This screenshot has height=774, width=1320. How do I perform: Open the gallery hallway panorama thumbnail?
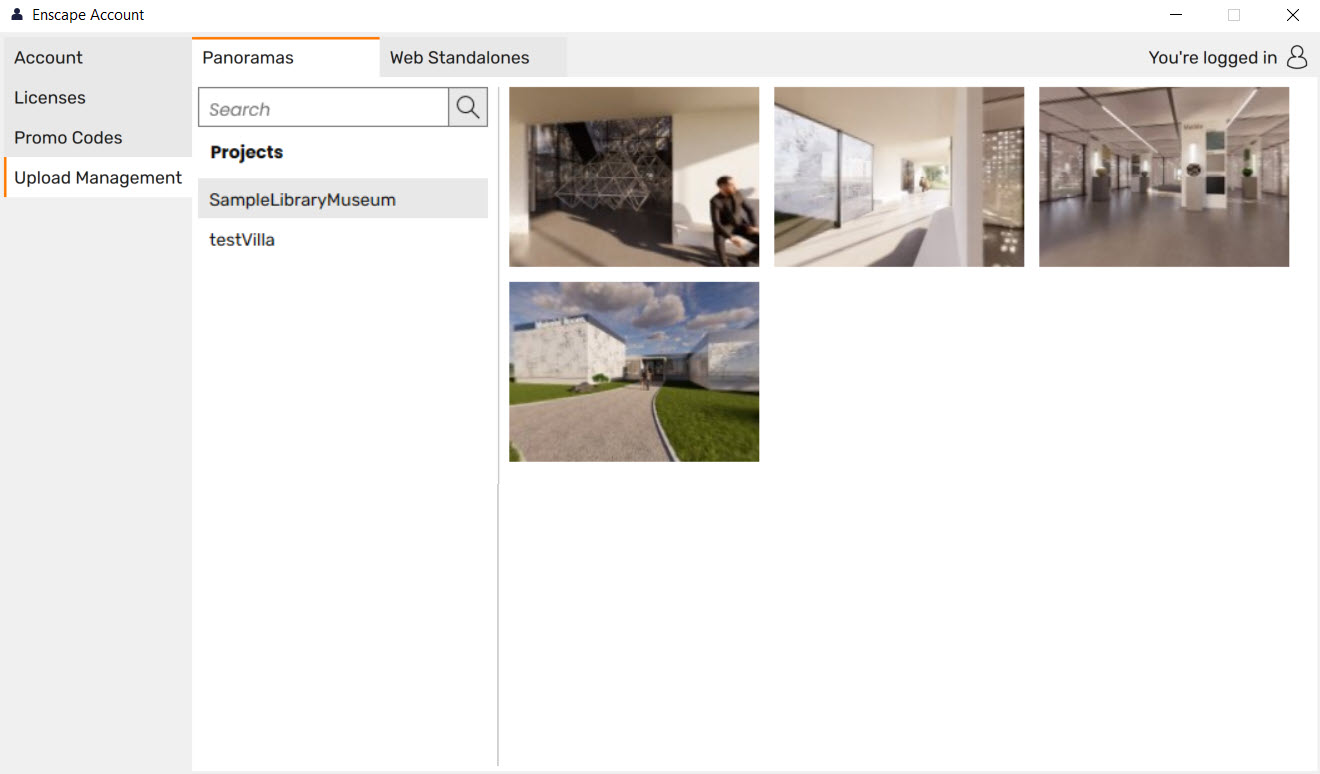click(x=1163, y=176)
